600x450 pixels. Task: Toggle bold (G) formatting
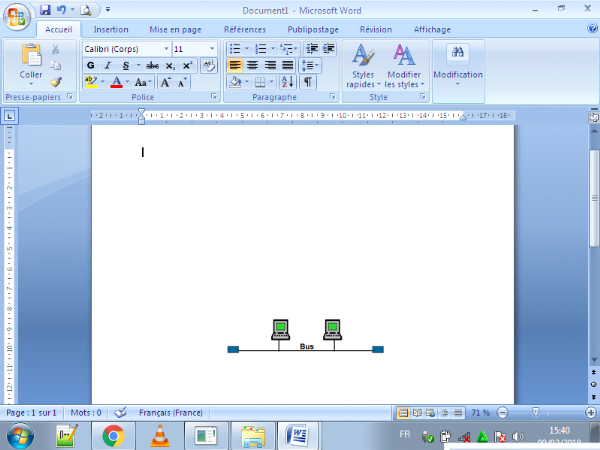coord(91,65)
